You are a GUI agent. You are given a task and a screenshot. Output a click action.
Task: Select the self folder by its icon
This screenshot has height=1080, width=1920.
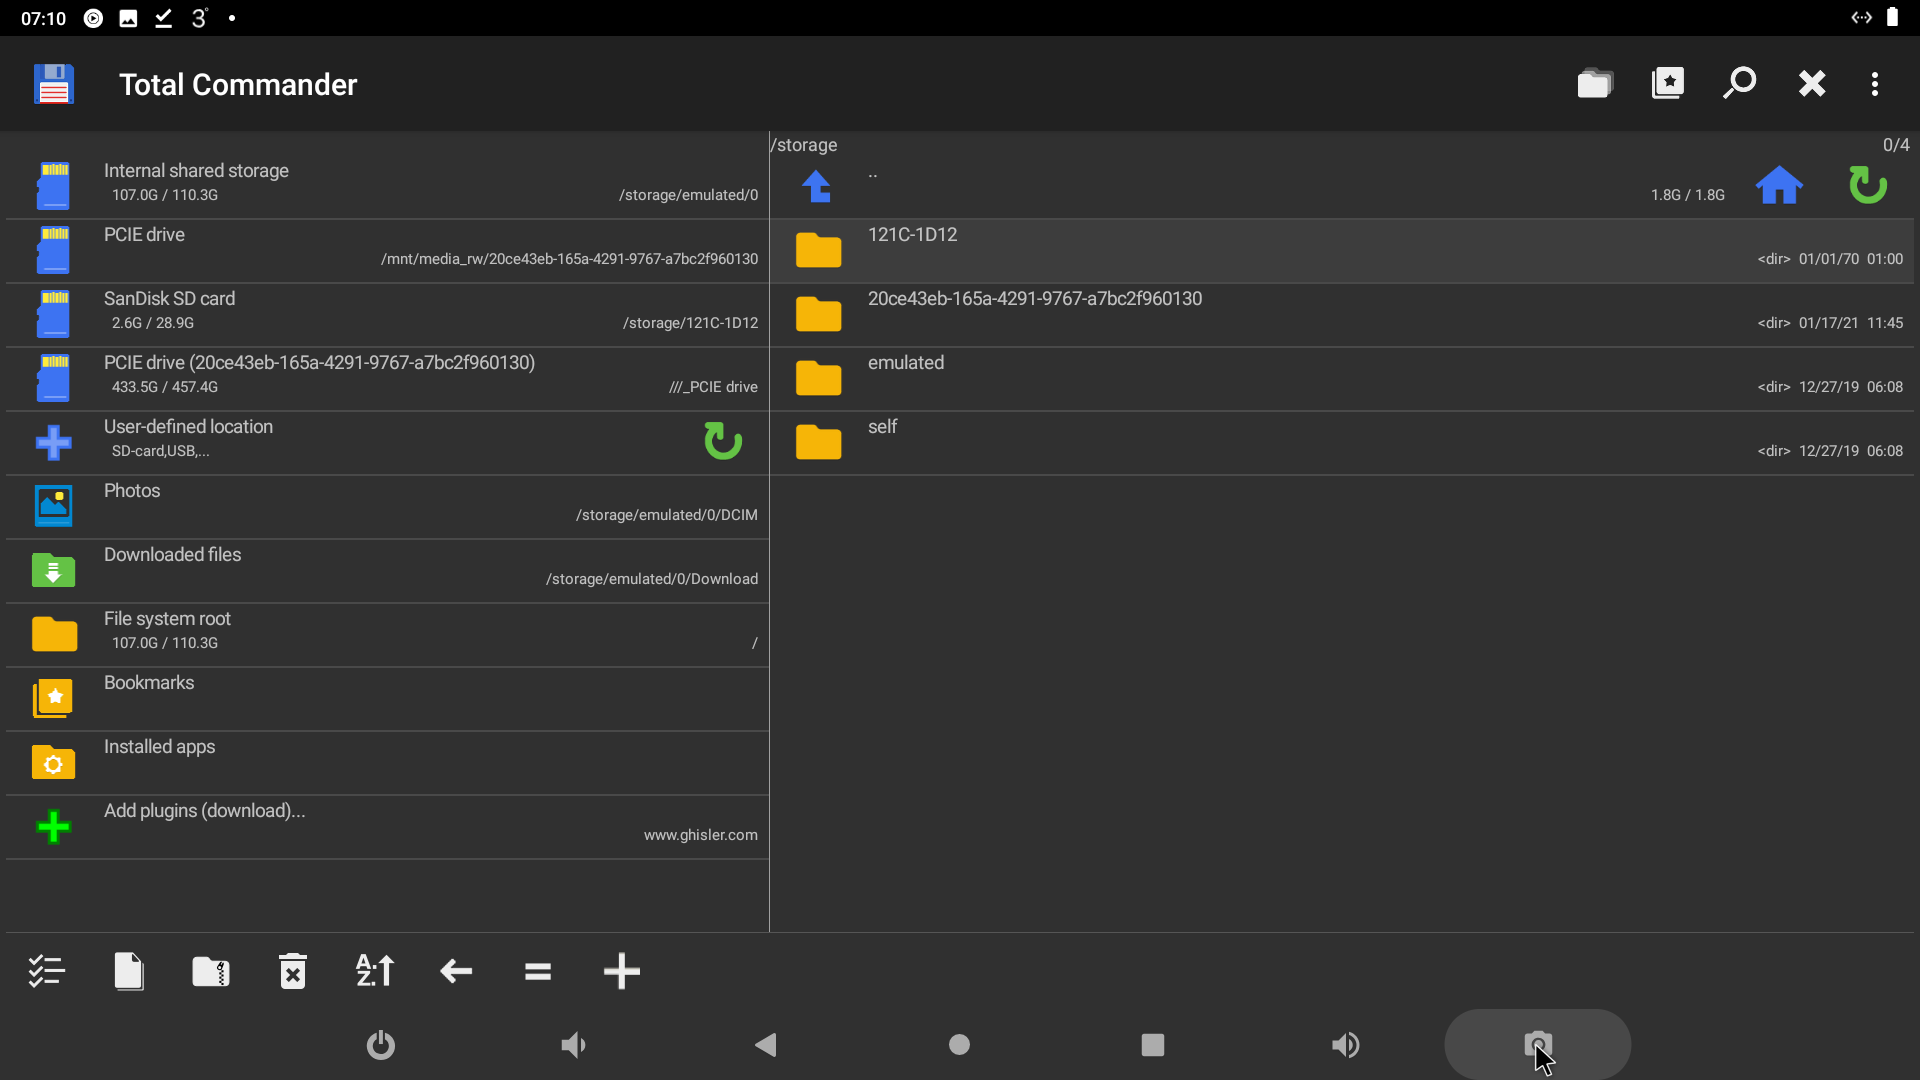click(818, 442)
